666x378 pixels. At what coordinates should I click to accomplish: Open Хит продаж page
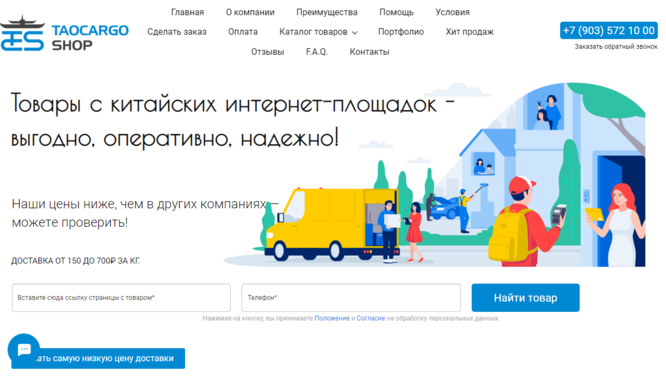coord(469,32)
